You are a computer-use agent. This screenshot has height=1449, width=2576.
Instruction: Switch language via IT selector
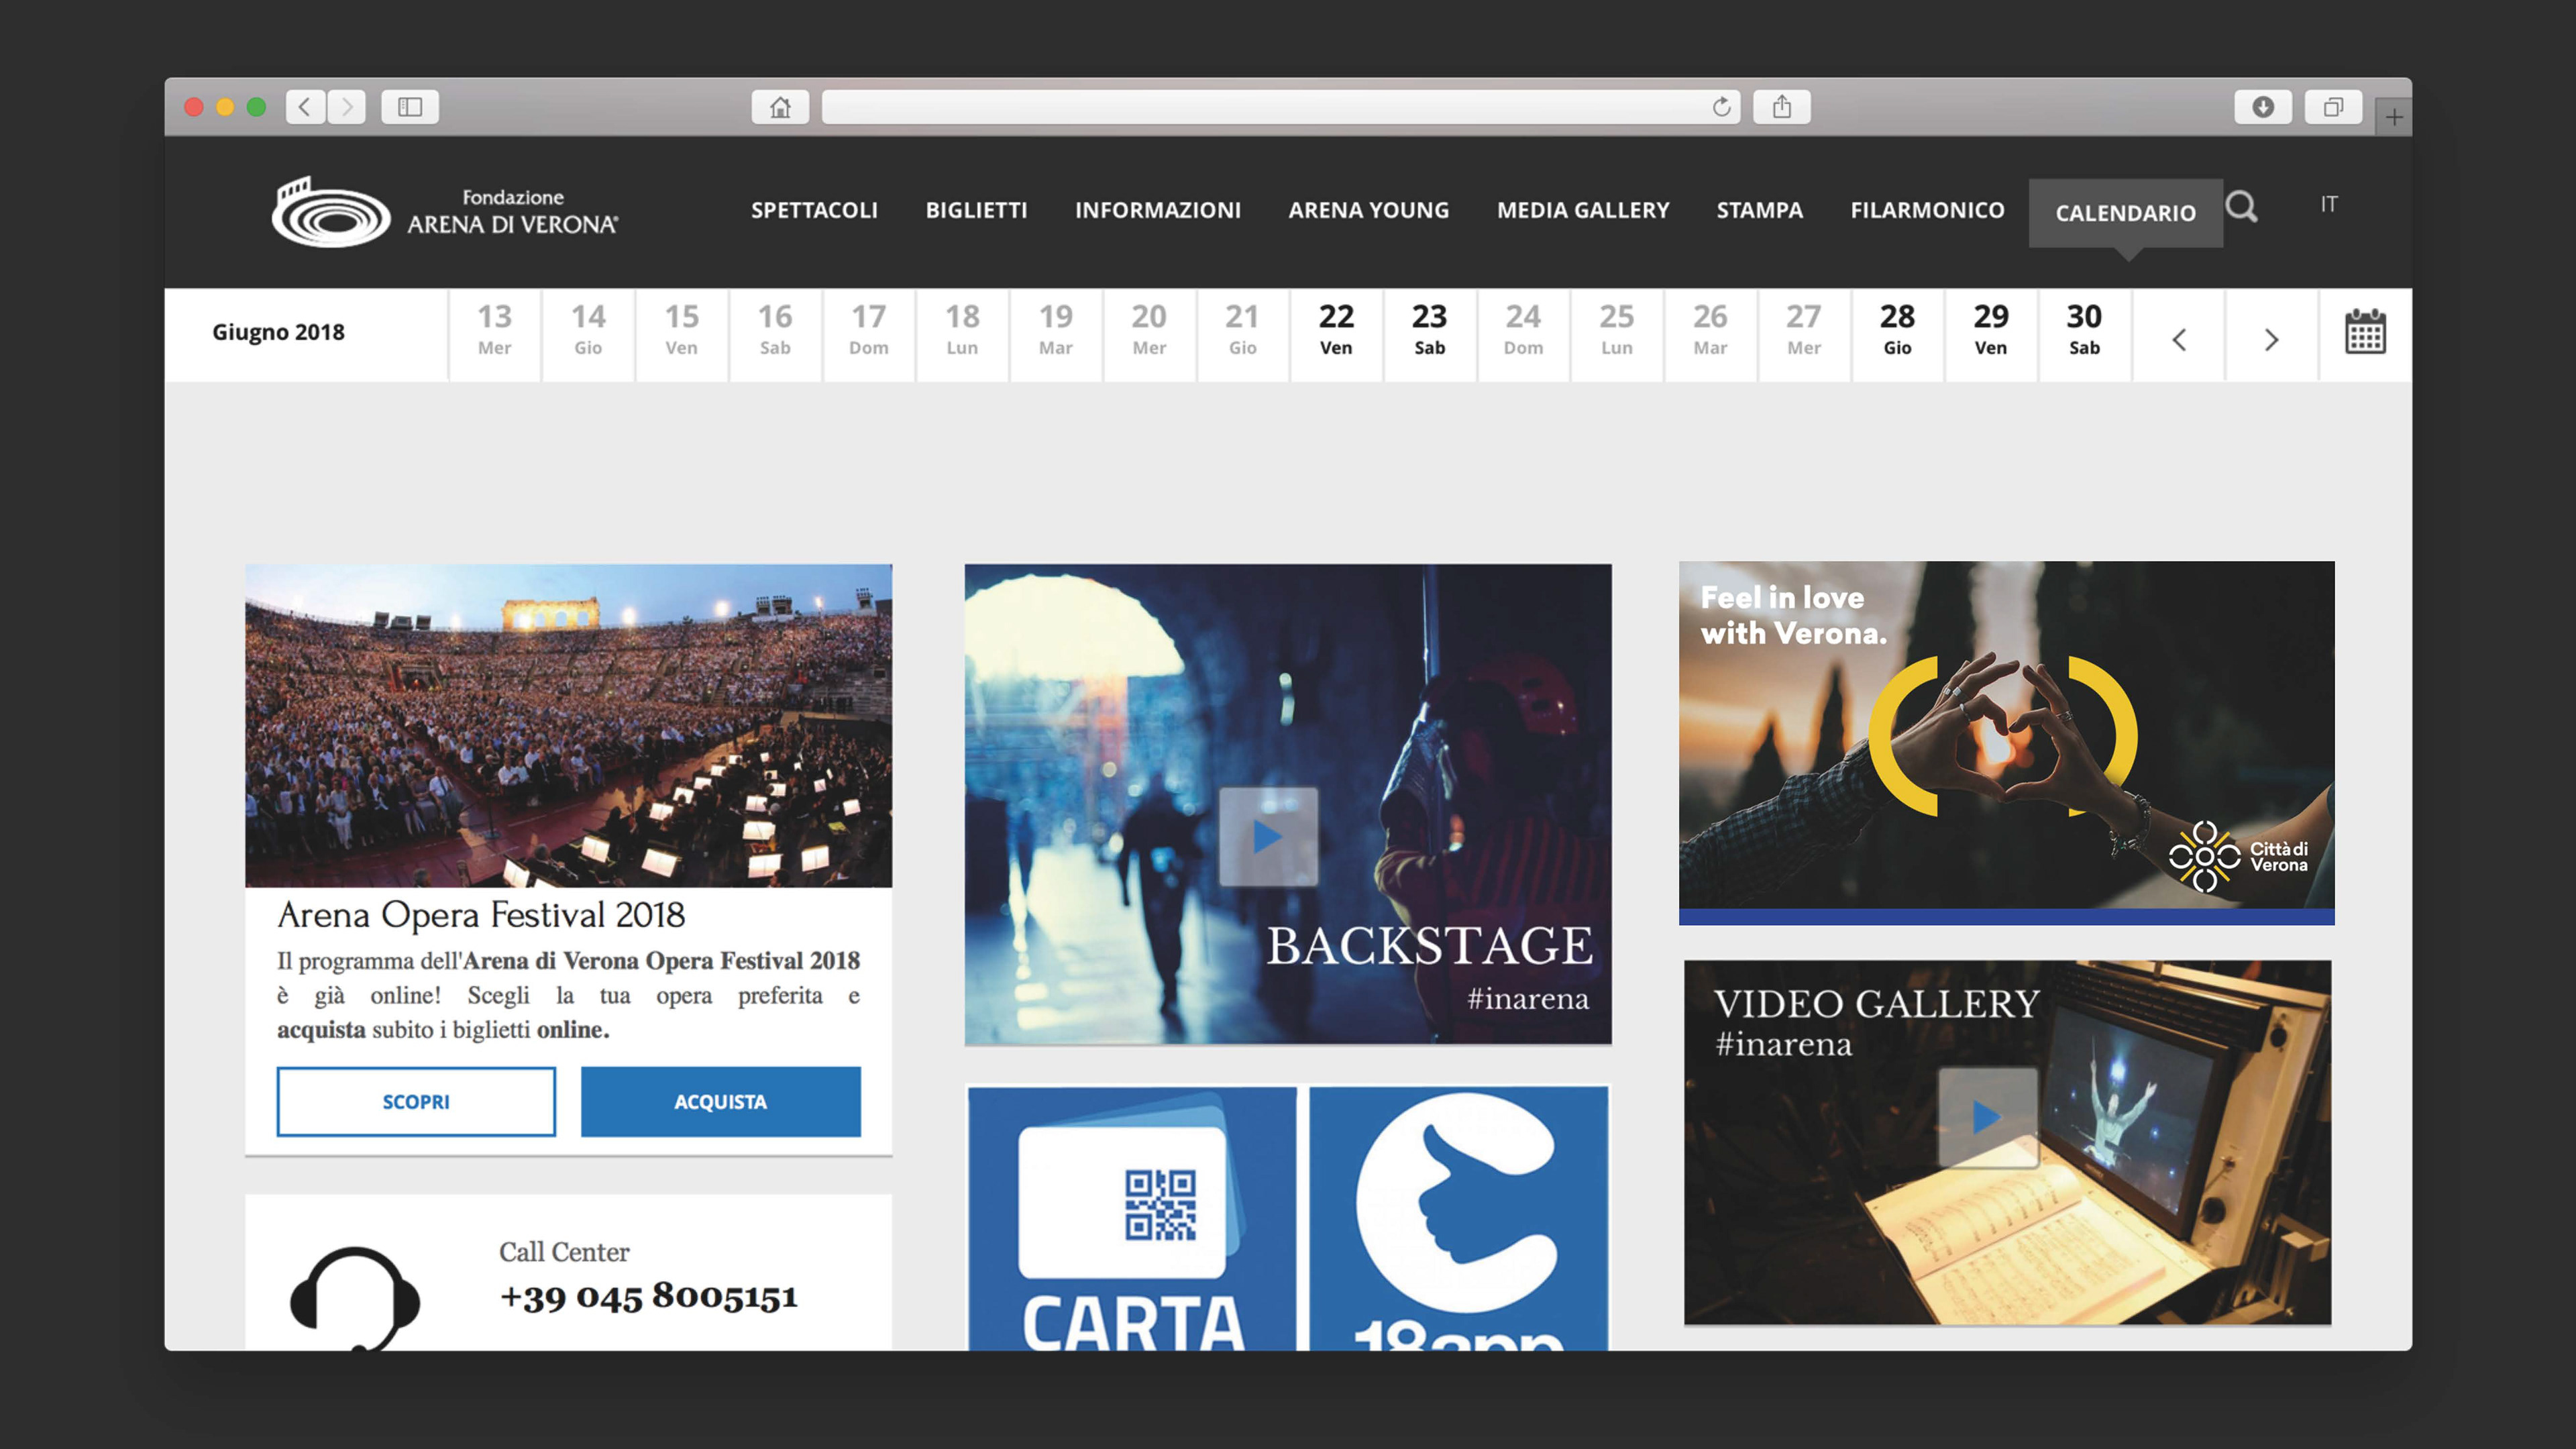2329,204
